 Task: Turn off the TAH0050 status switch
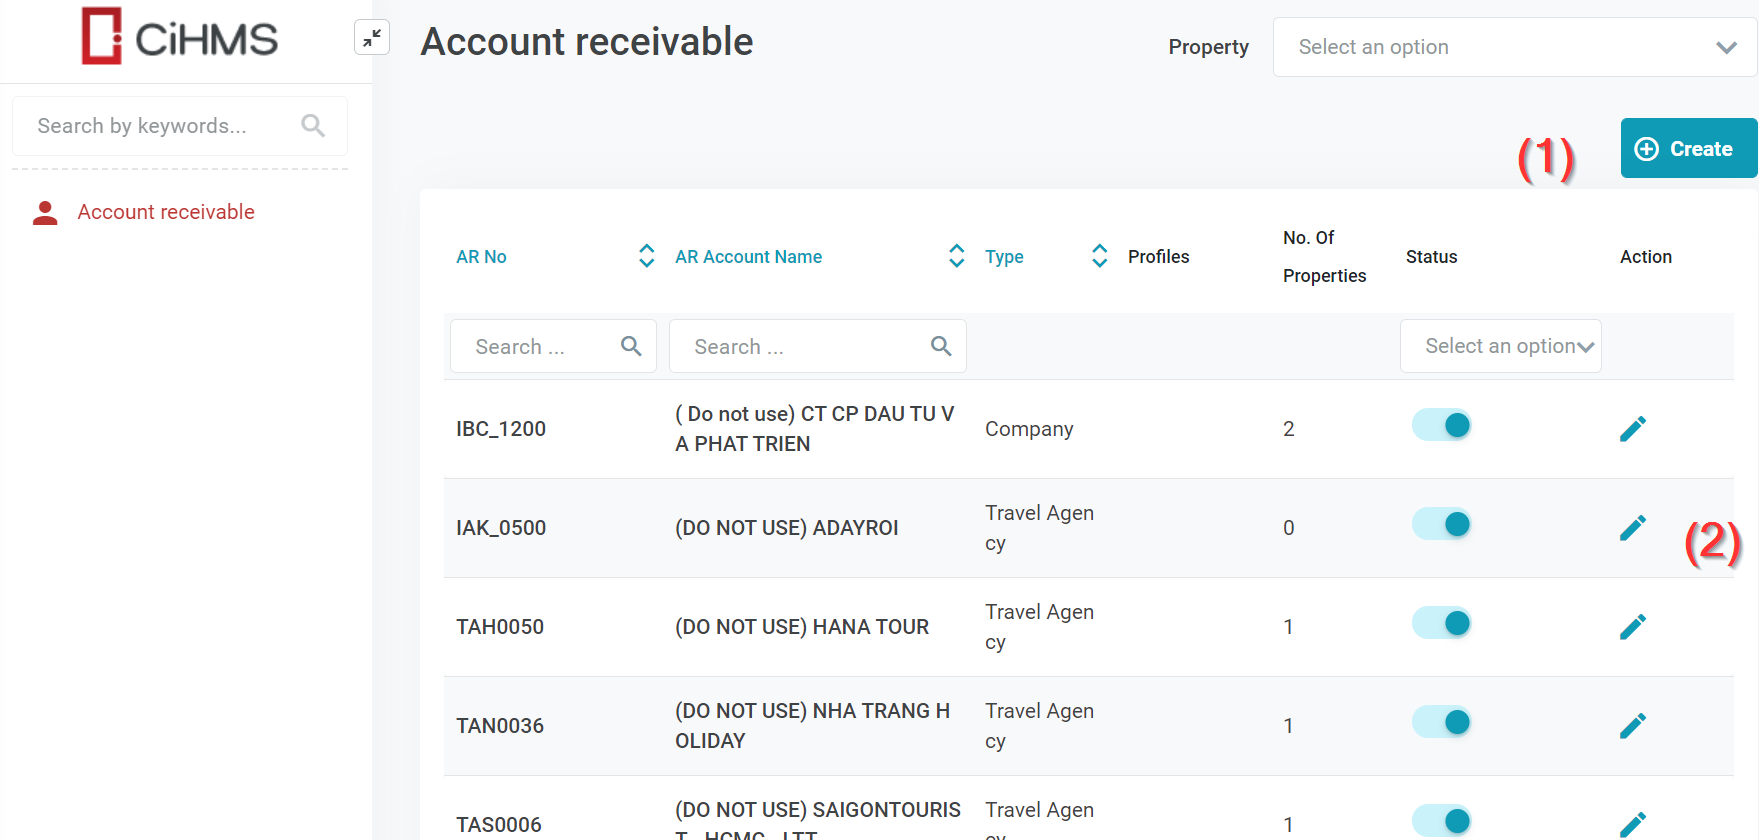1442,623
